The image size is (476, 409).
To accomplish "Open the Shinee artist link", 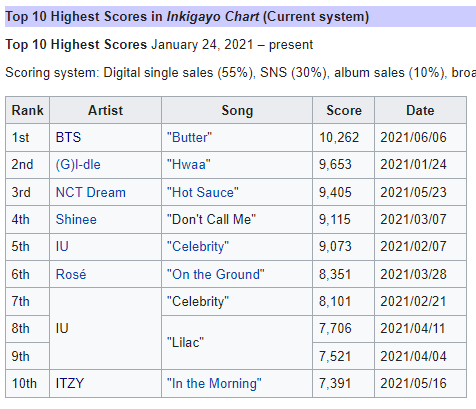I will [76, 219].
